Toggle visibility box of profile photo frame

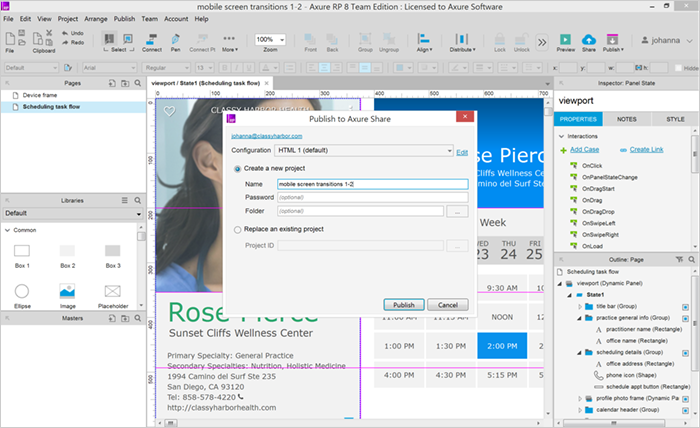click(685, 399)
